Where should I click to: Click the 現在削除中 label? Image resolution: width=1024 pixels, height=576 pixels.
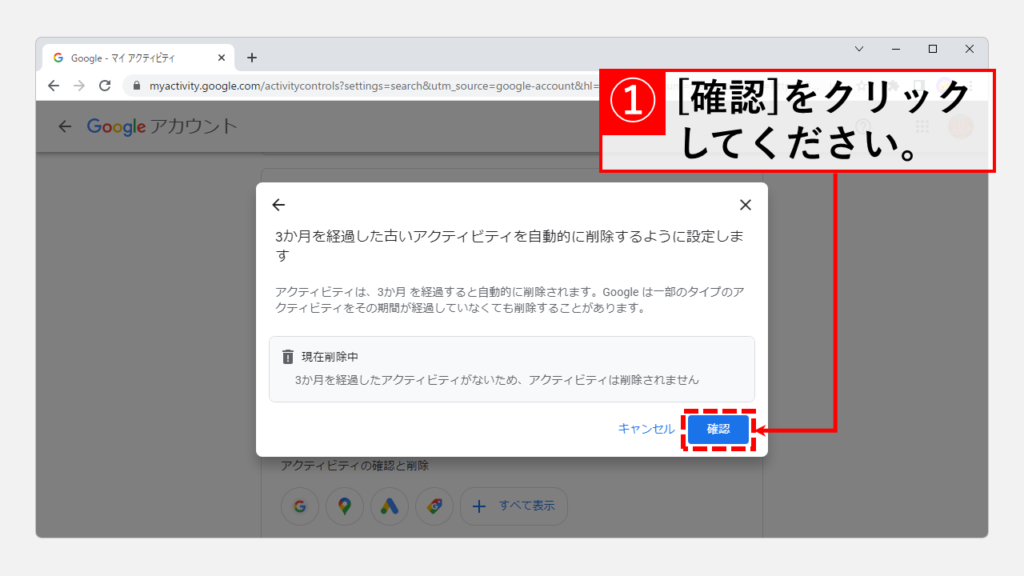tap(330, 357)
